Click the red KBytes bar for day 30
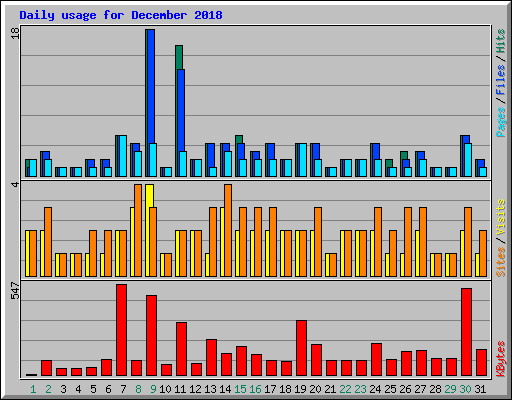The image size is (512, 400). 466,332
